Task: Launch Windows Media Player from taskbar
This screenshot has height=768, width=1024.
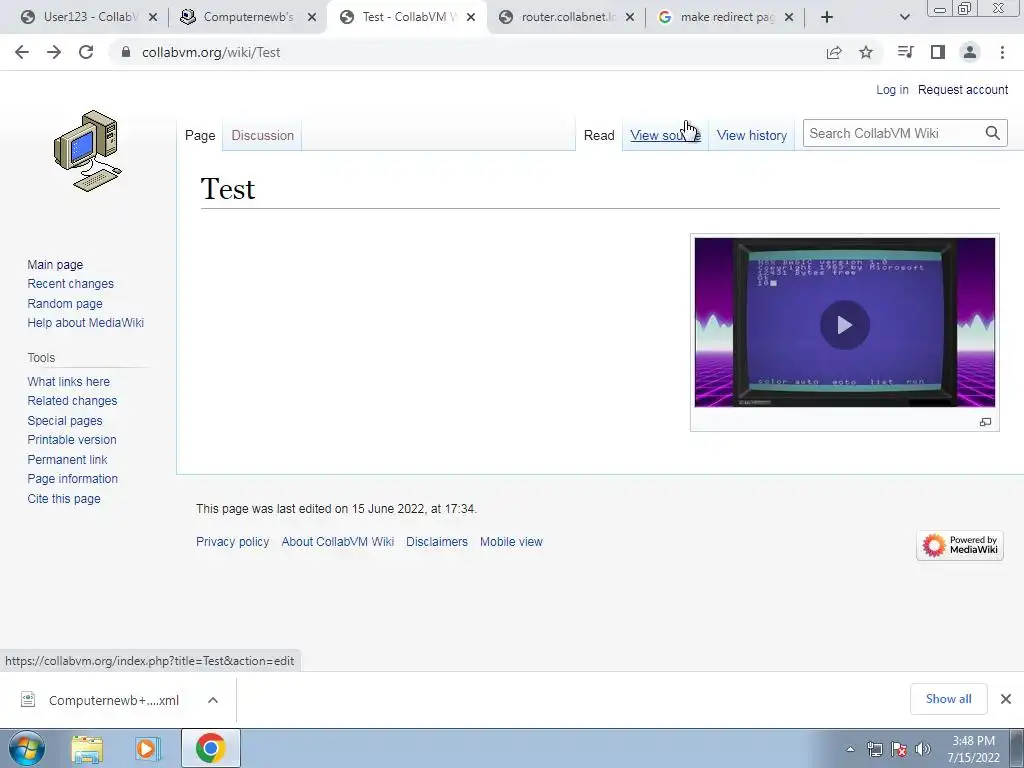Action: [148, 748]
